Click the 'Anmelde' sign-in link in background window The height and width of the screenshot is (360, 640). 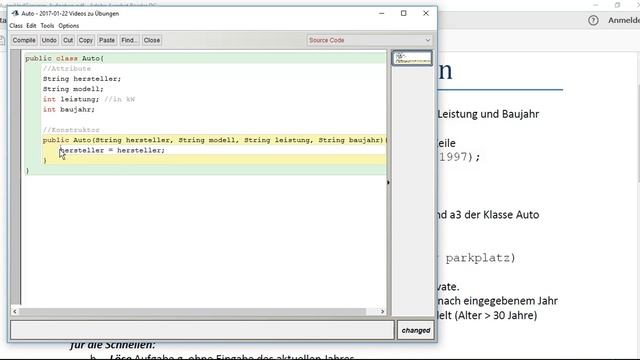pos(624,20)
